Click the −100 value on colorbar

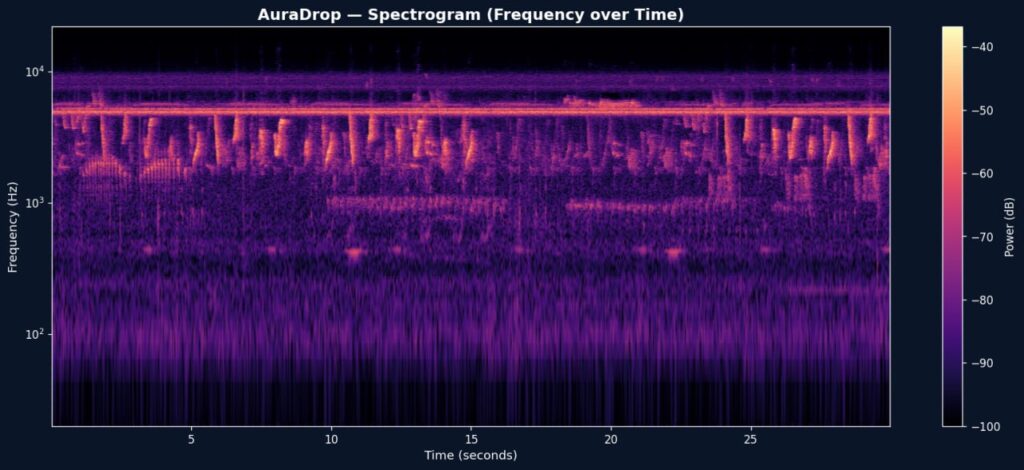click(984, 426)
